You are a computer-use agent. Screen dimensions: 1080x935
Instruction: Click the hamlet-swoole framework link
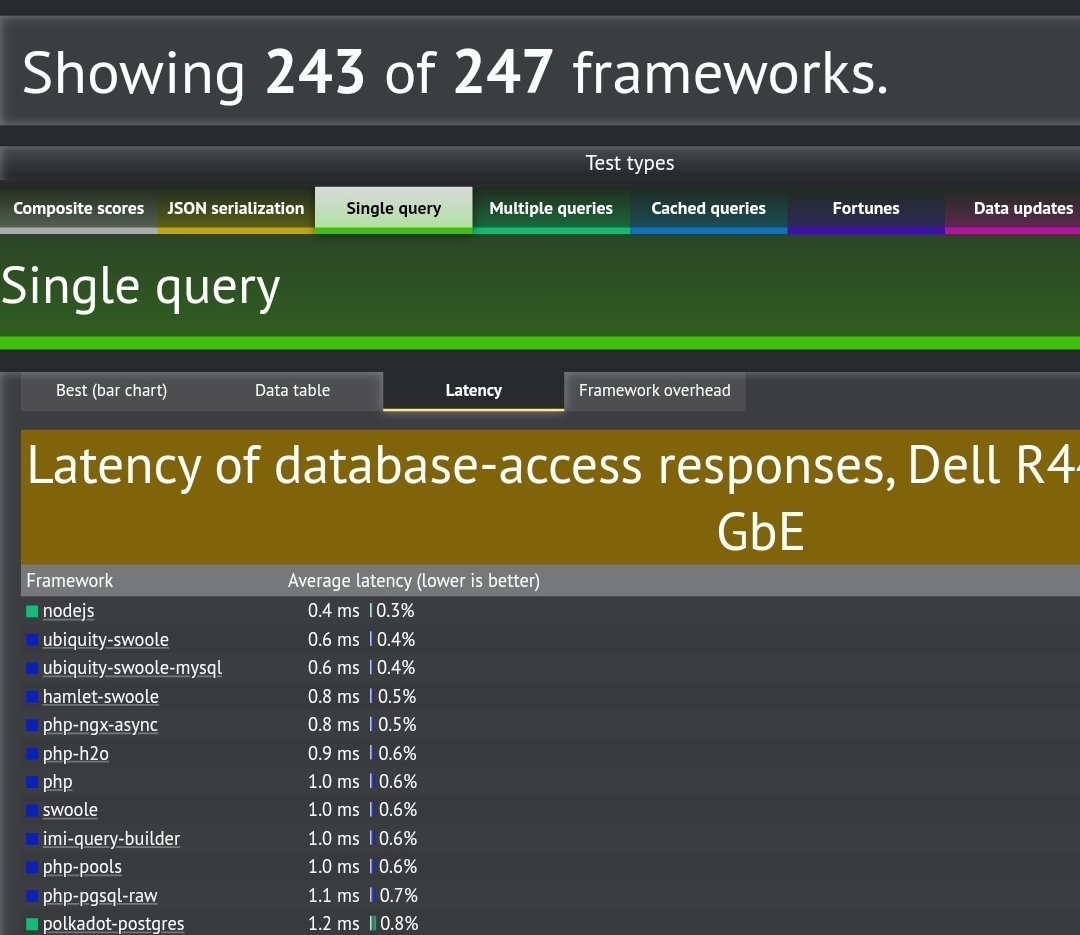pyautogui.click(x=100, y=697)
